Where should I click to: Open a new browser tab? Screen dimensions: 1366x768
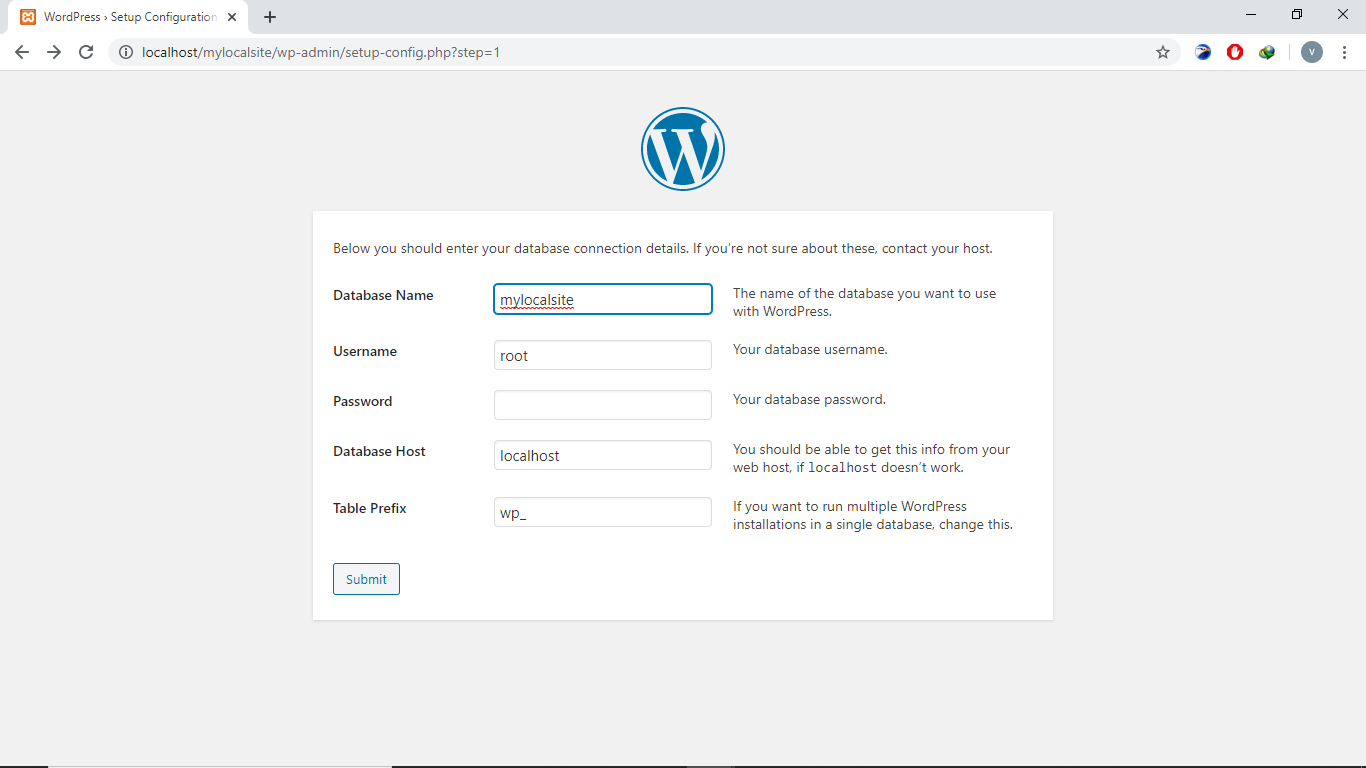270,17
